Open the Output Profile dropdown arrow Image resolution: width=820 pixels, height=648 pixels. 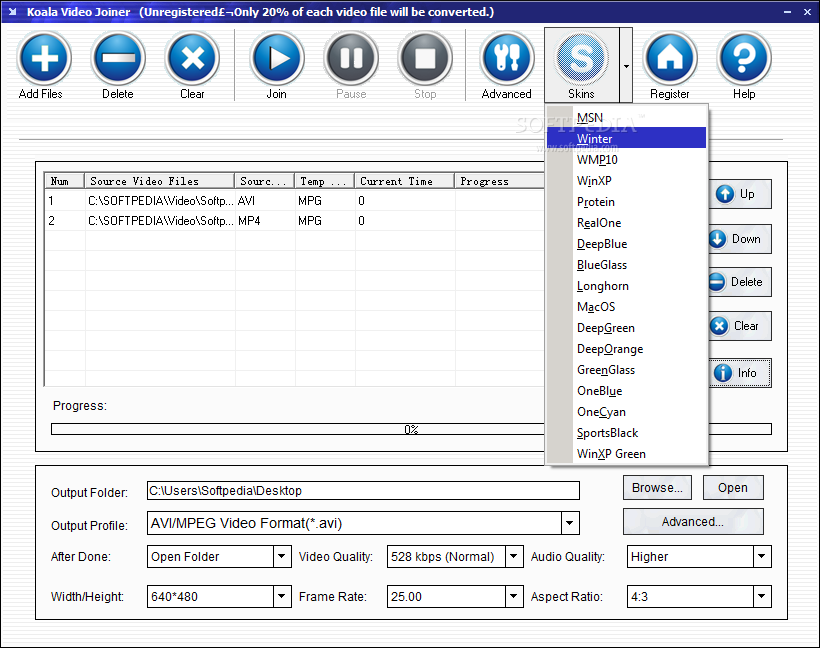(x=570, y=523)
